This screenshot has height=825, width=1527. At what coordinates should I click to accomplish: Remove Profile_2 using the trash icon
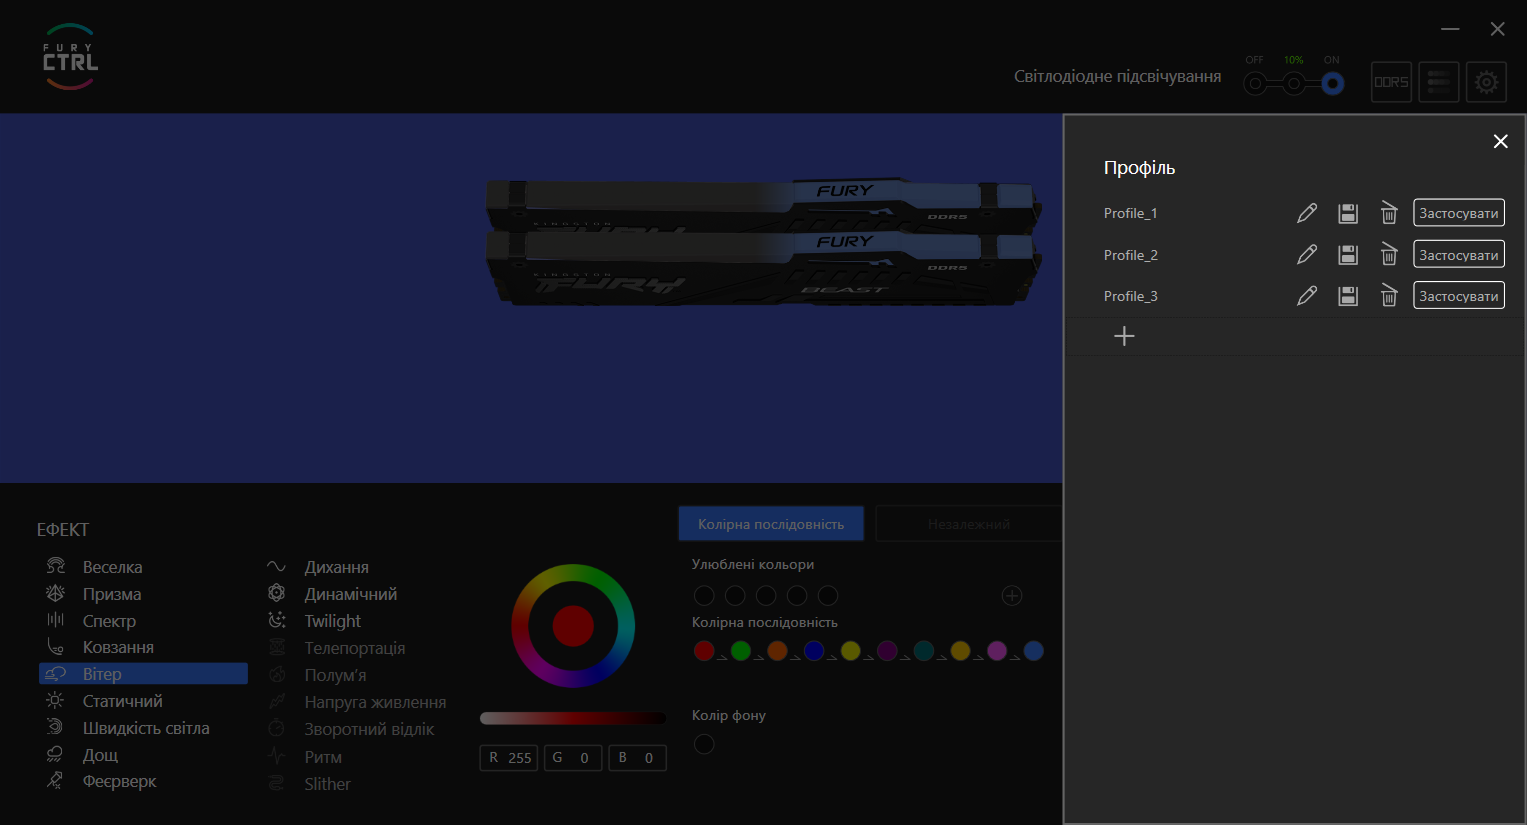point(1389,255)
